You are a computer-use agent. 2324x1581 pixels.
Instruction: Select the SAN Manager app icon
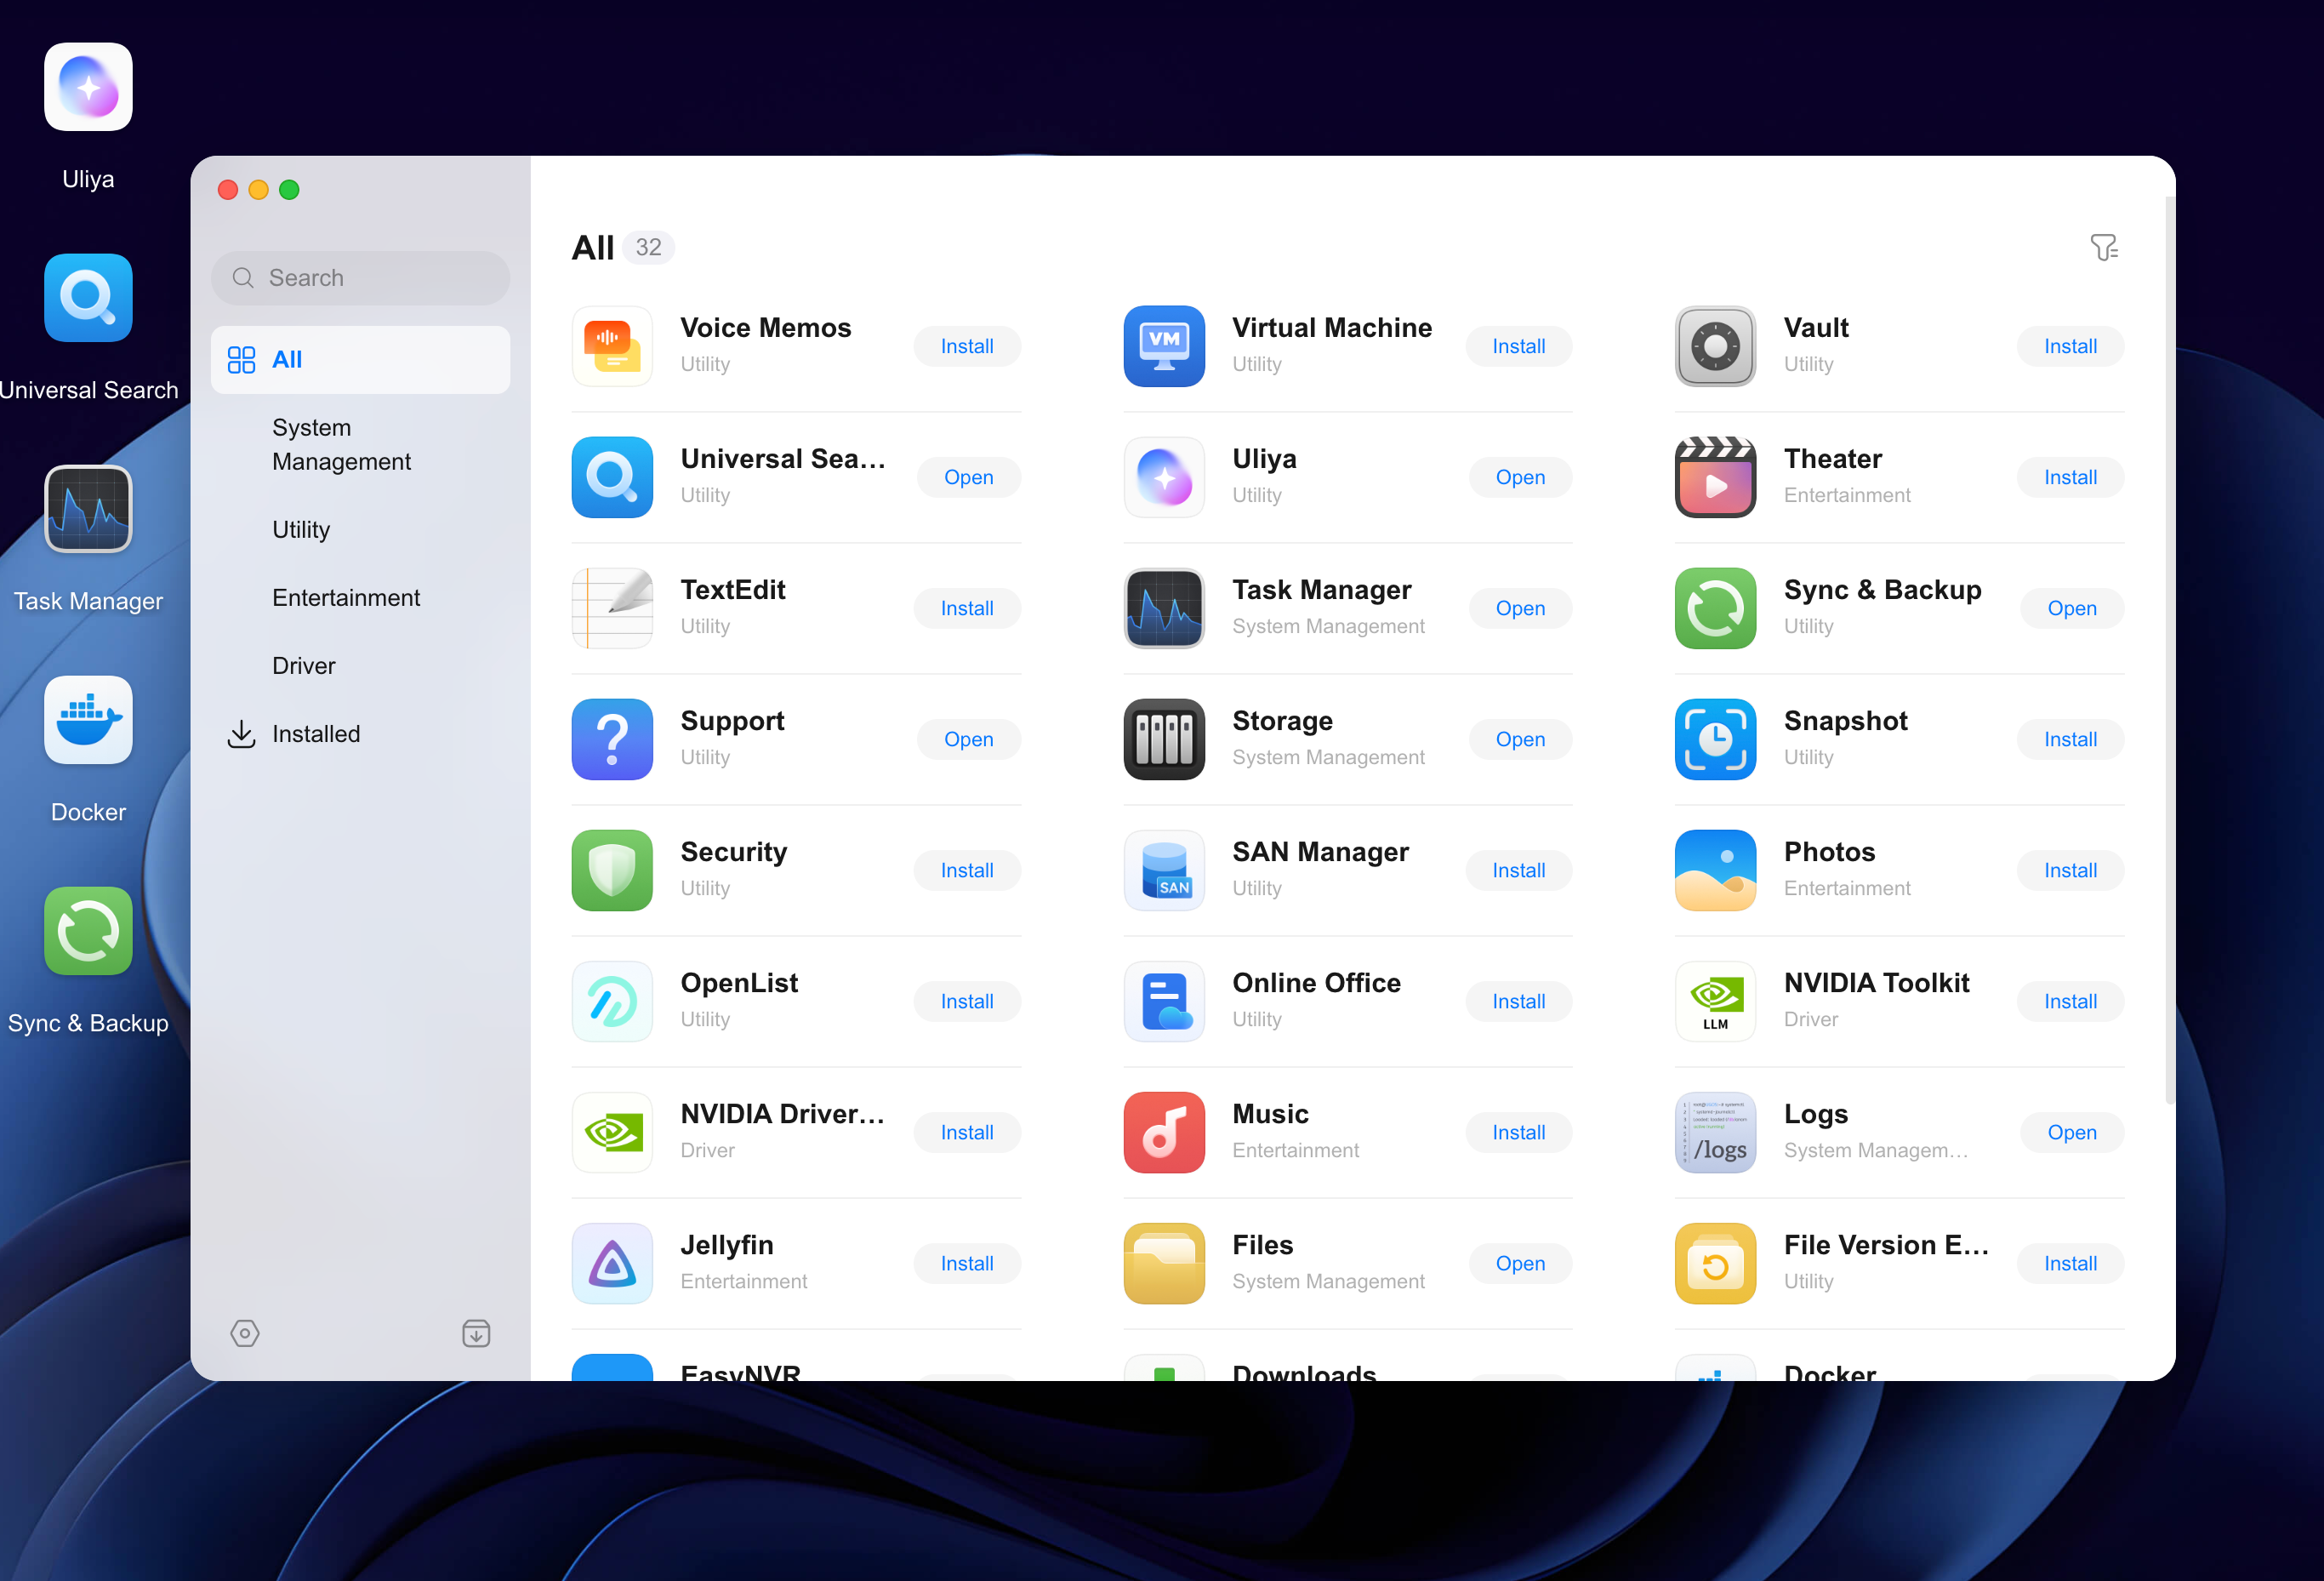[1164, 870]
